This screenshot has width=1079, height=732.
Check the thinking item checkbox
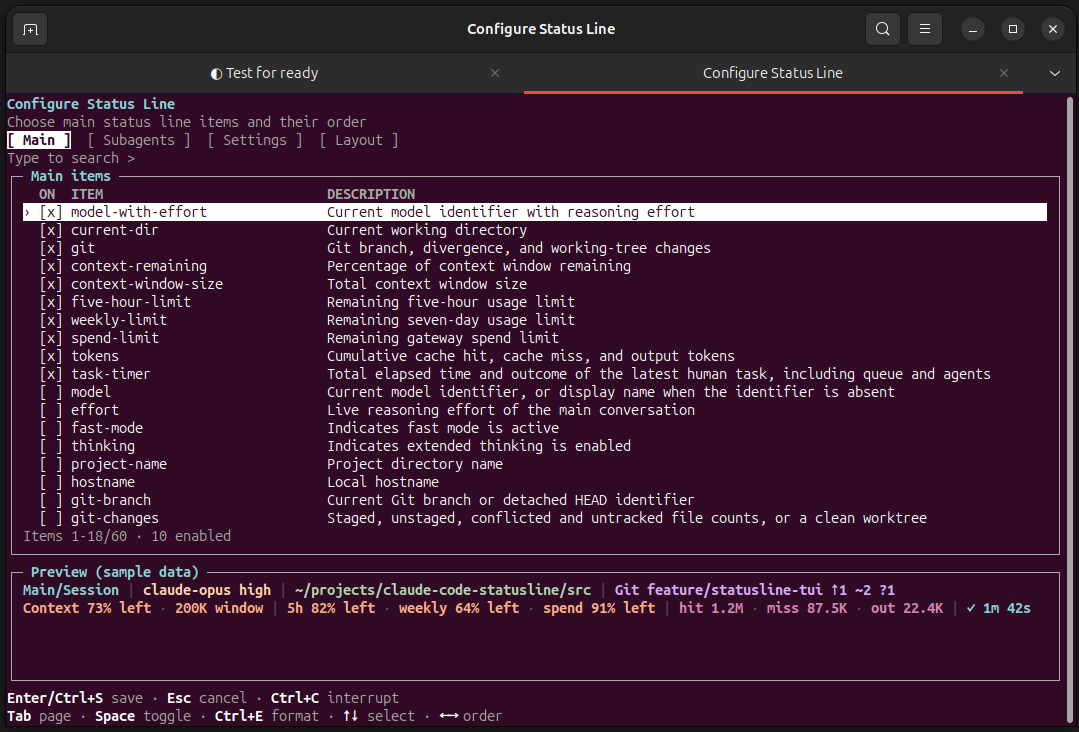[51, 446]
